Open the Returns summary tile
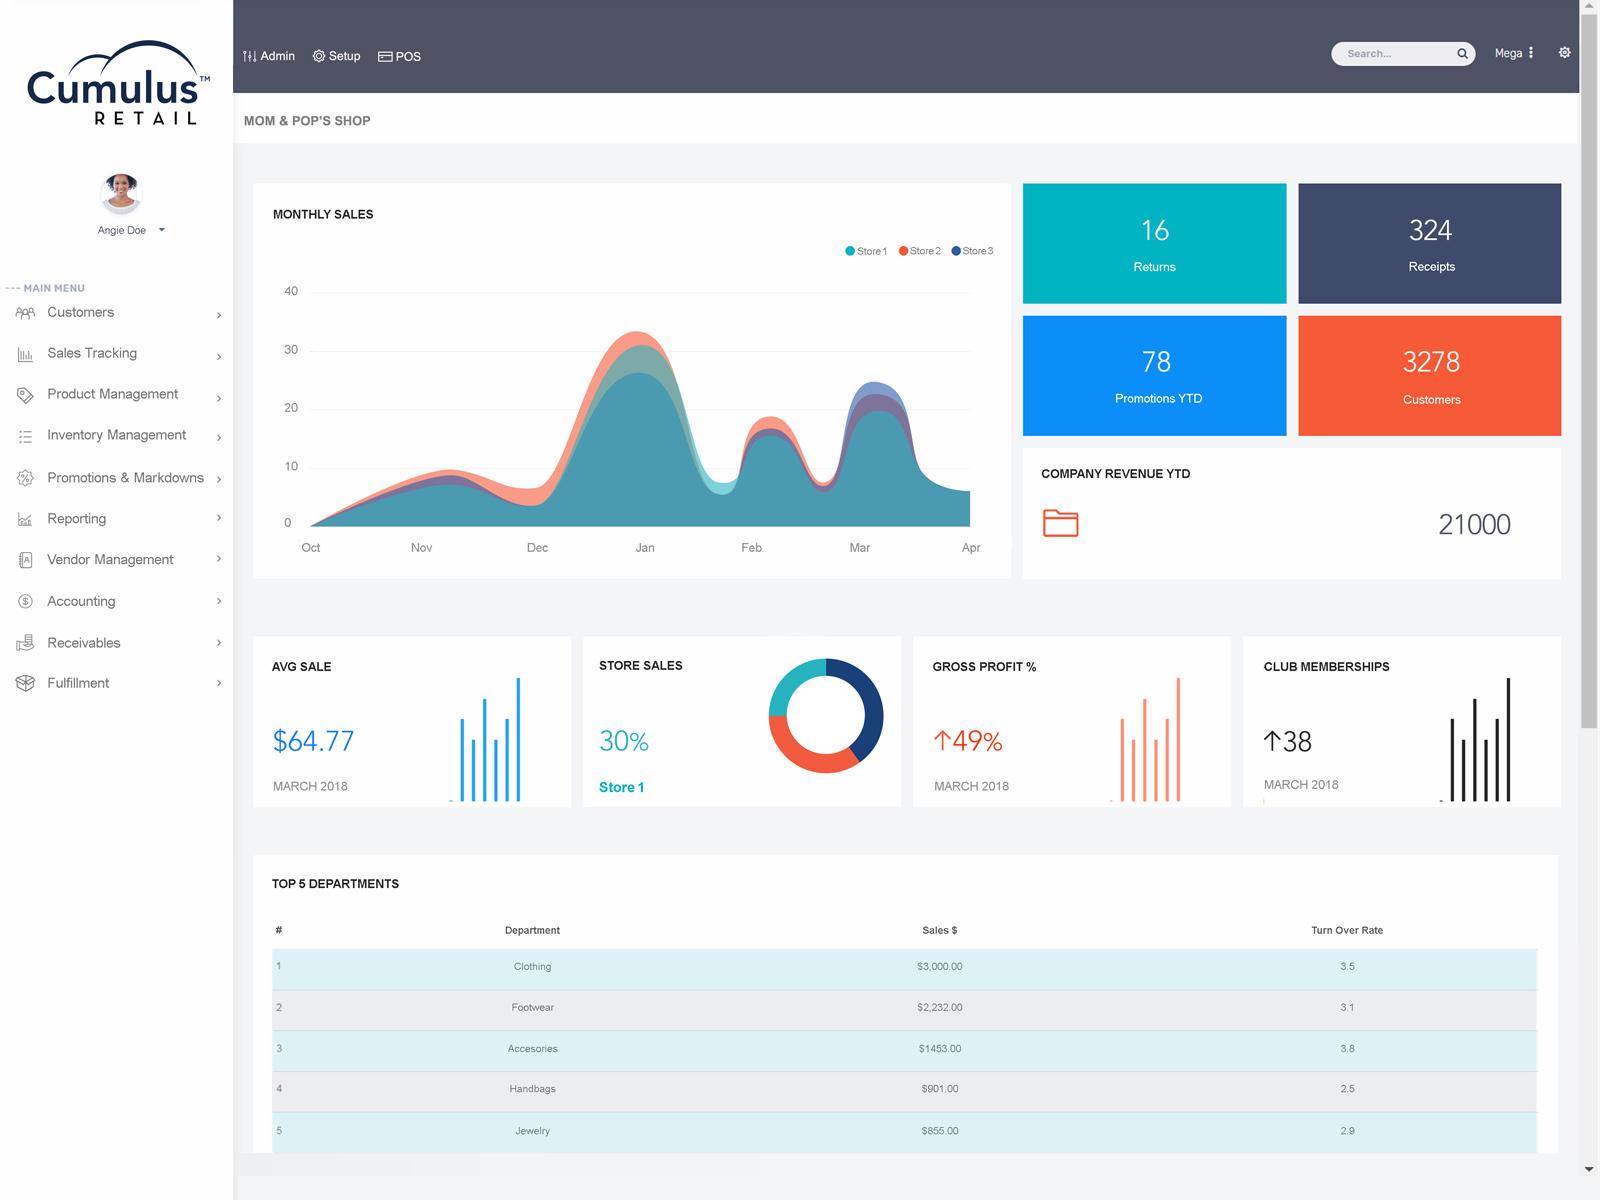Screen dimensions: 1600x1200 [x=1154, y=243]
